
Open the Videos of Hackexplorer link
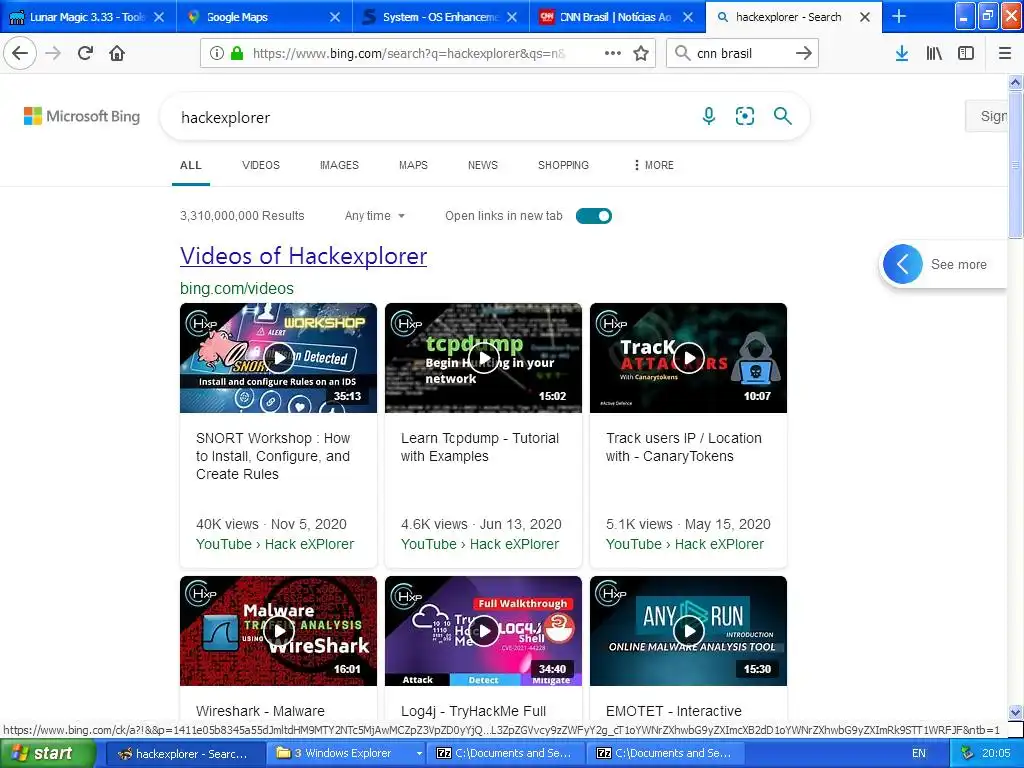click(304, 256)
